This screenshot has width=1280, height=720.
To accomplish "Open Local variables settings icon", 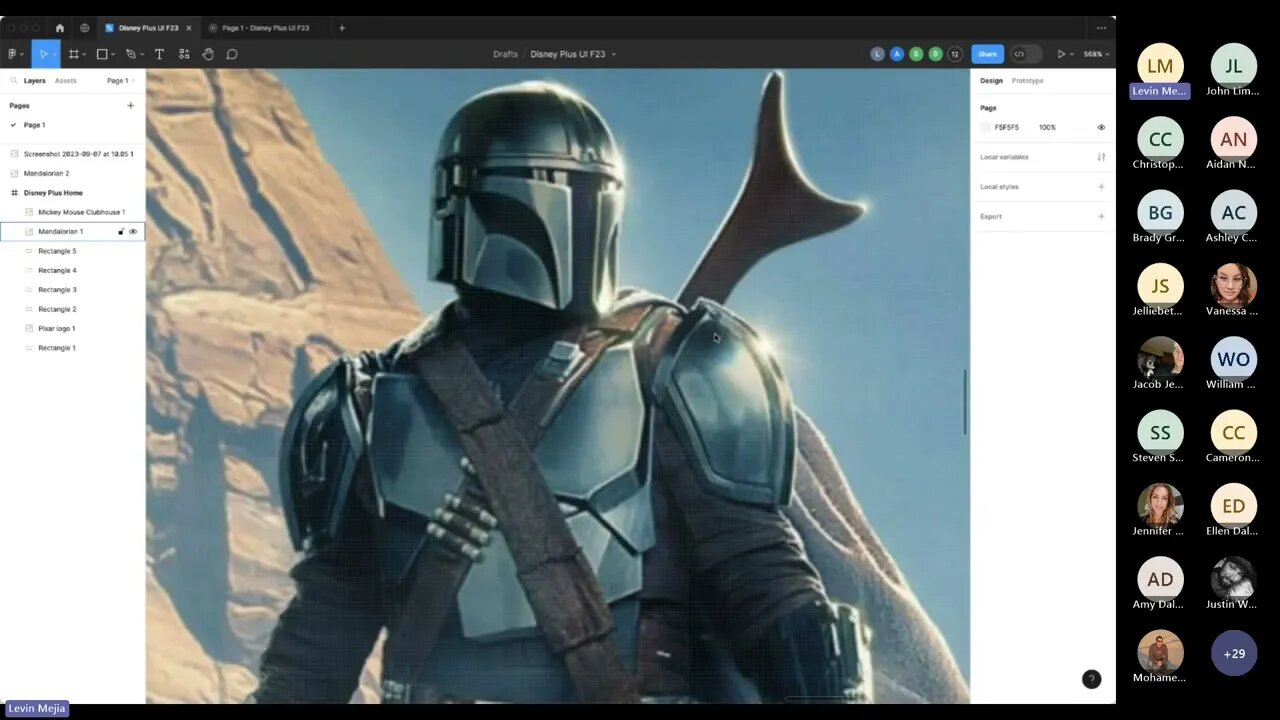I will coord(1101,157).
